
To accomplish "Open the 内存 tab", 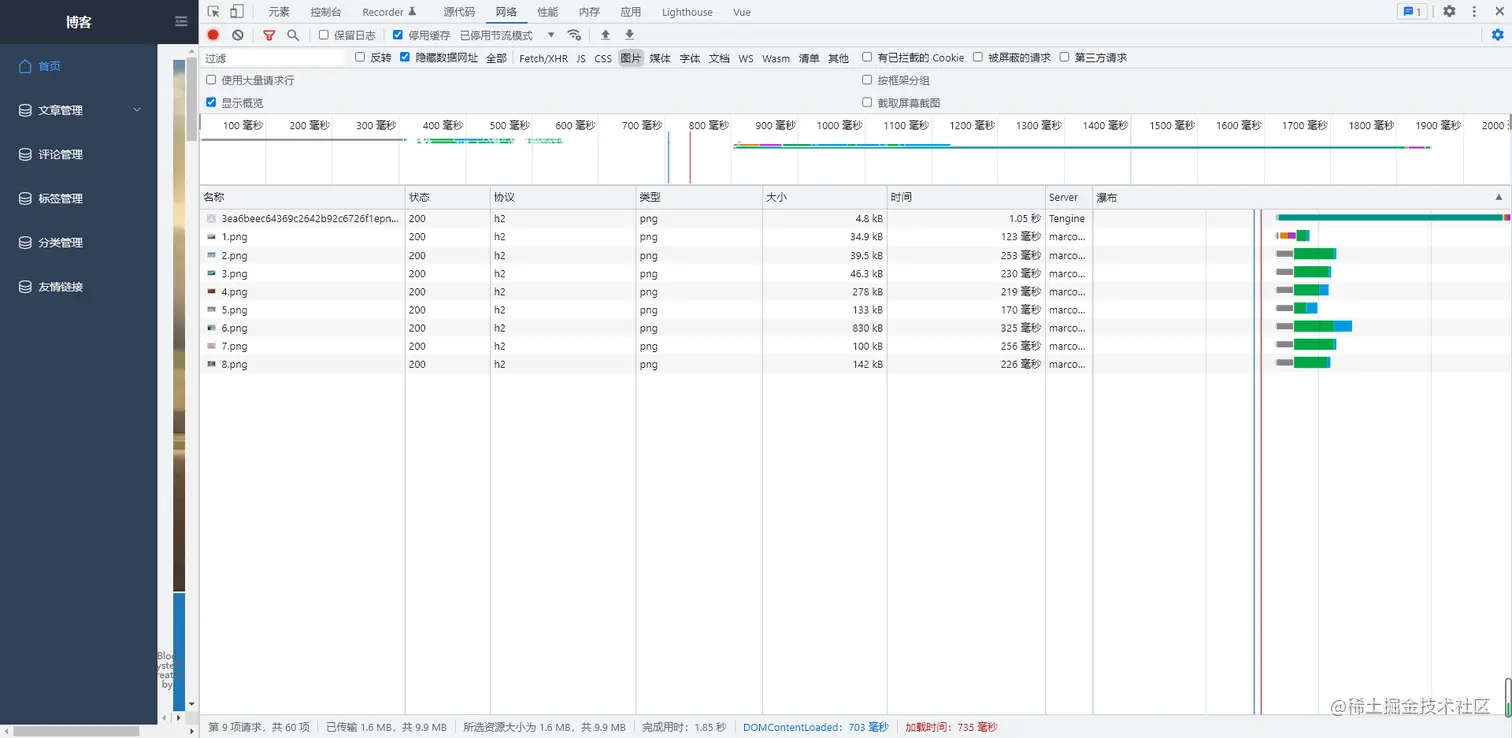I will [x=589, y=12].
